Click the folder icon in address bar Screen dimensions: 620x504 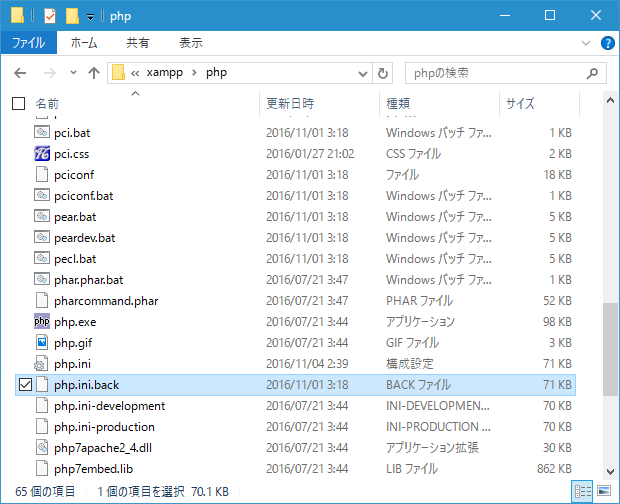pyautogui.click(x=118, y=73)
